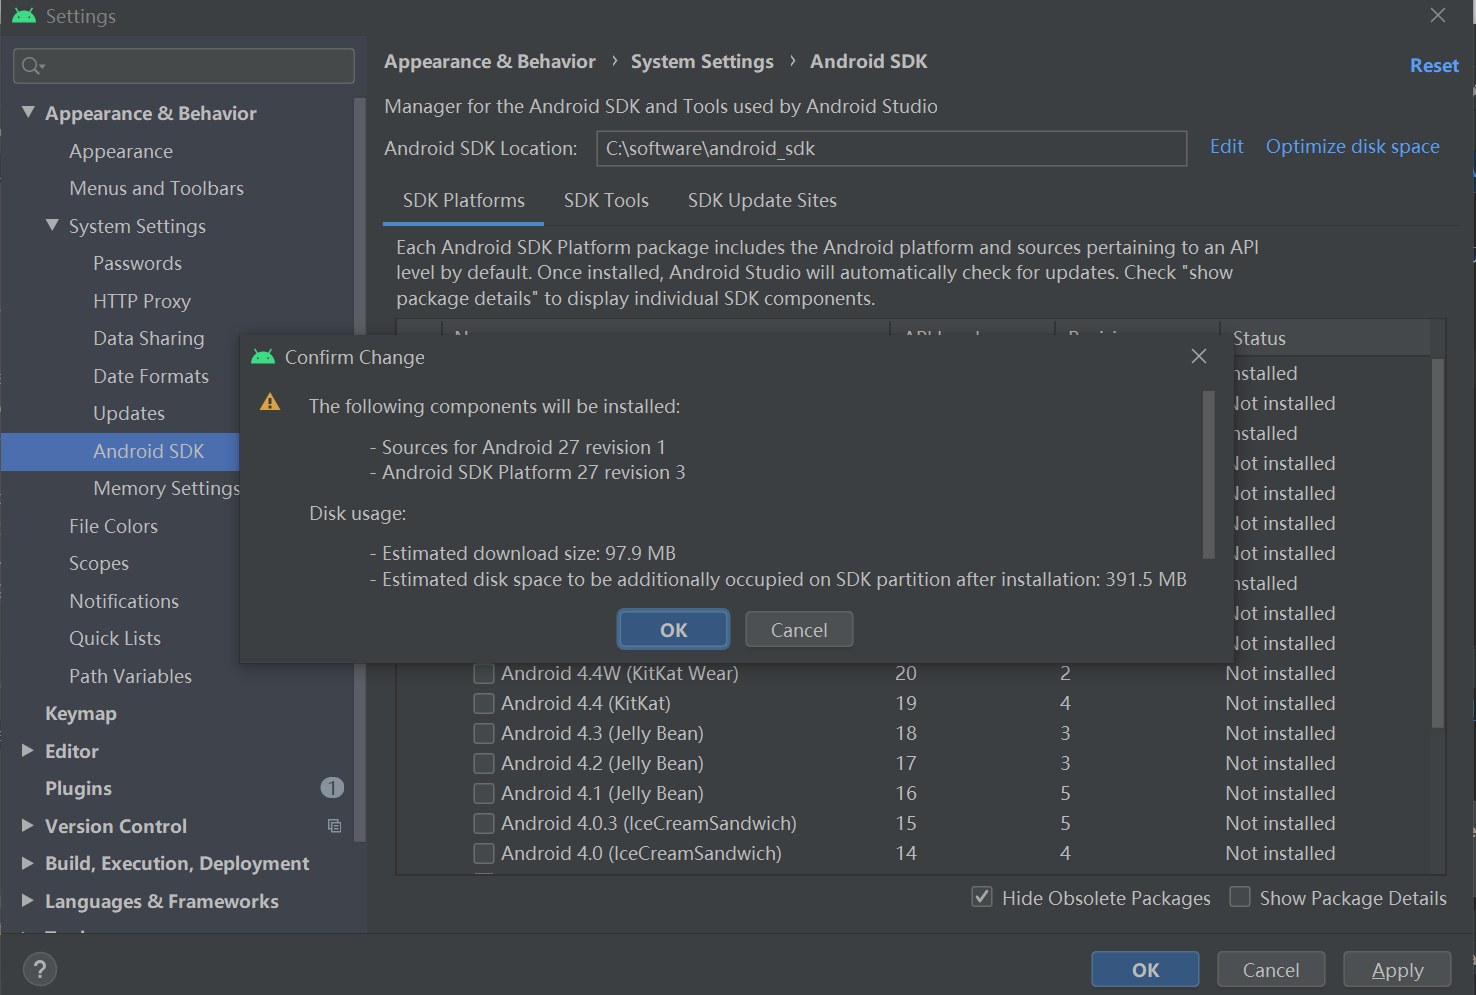Confirm installation with OK in Confirm Change
Image resolution: width=1476 pixels, height=995 pixels.
point(673,630)
